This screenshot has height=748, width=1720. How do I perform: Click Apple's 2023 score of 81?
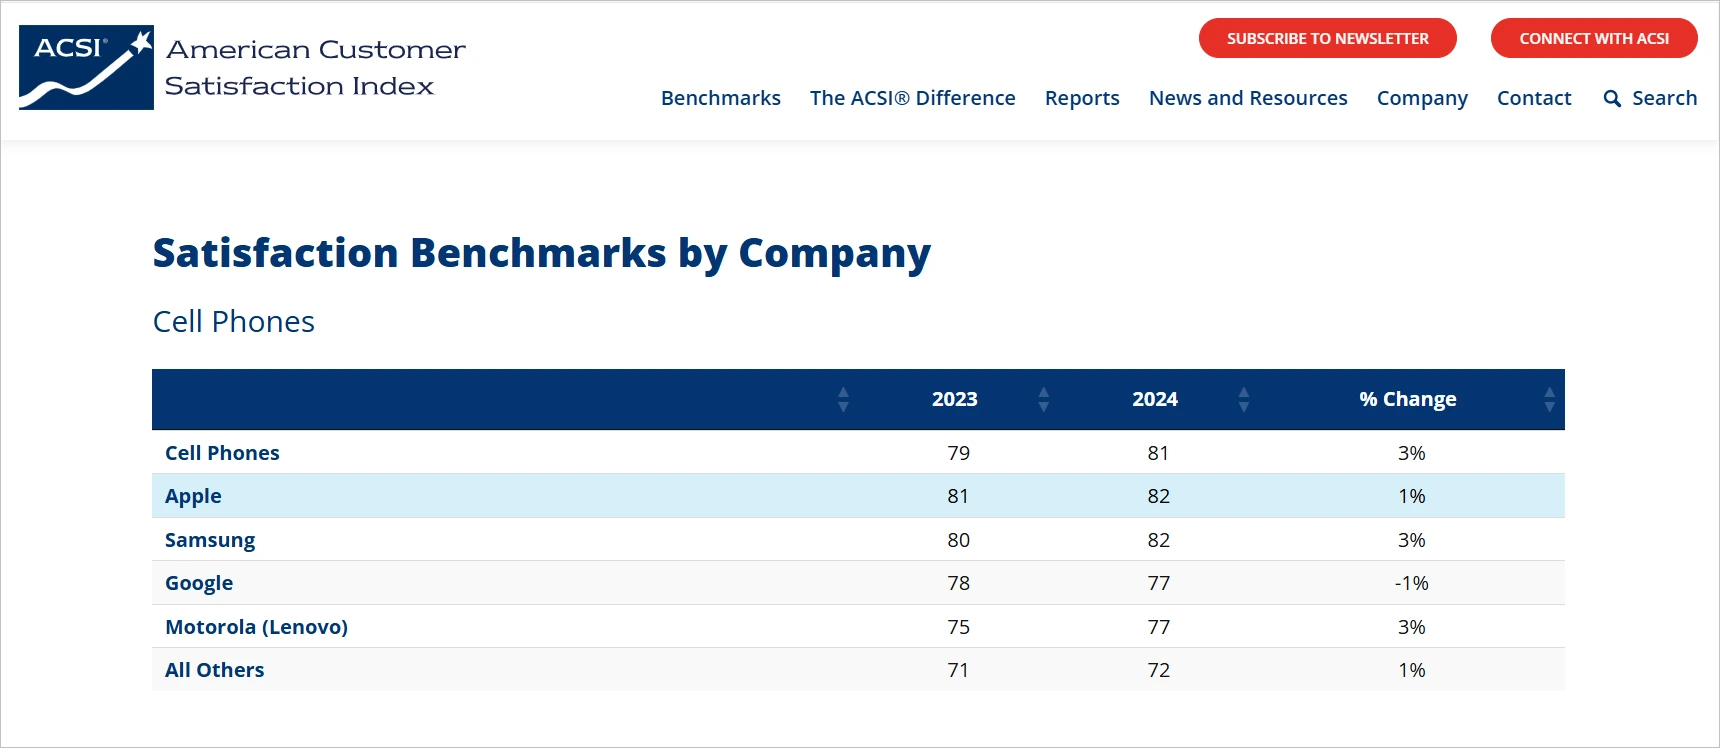click(x=958, y=496)
